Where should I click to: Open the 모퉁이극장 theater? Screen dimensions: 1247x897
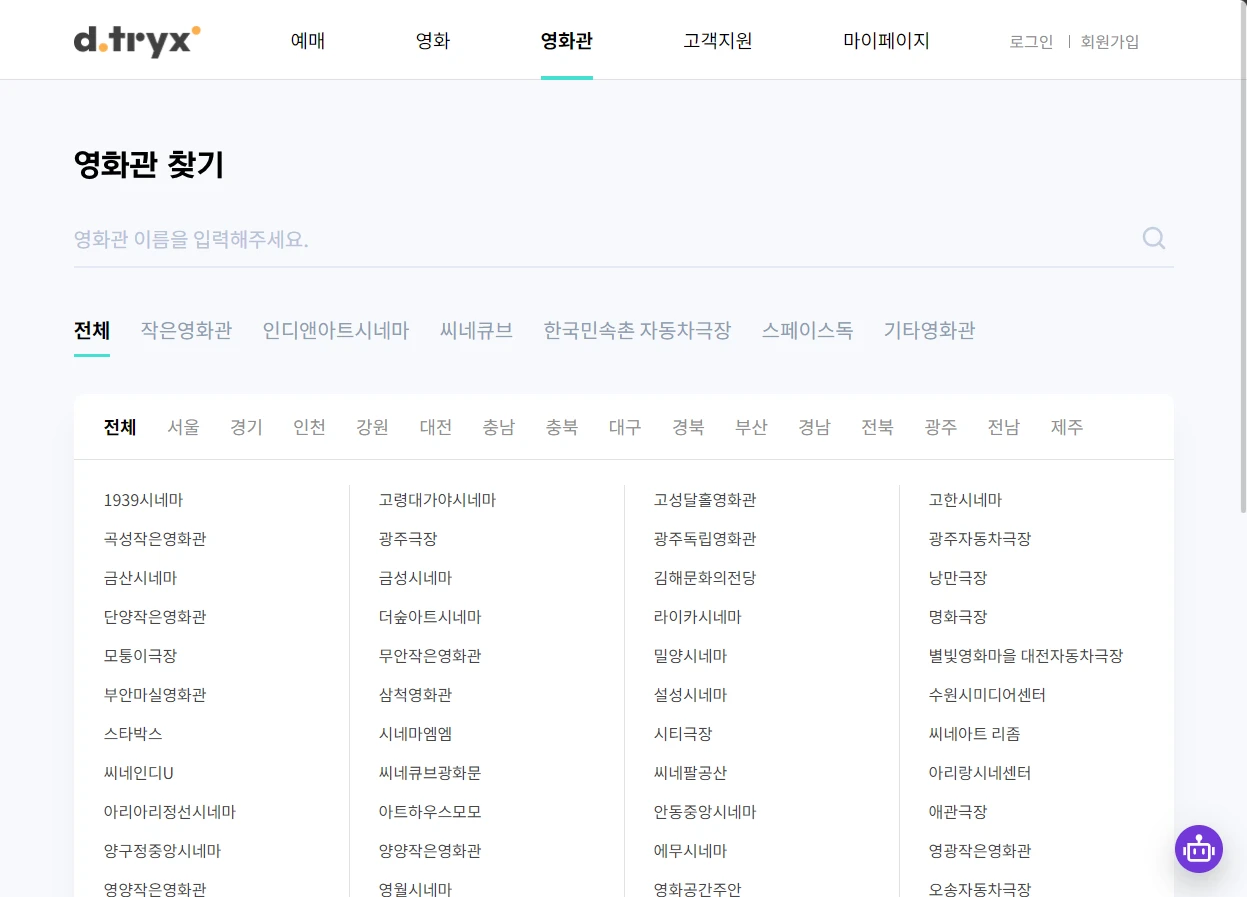point(140,656)
